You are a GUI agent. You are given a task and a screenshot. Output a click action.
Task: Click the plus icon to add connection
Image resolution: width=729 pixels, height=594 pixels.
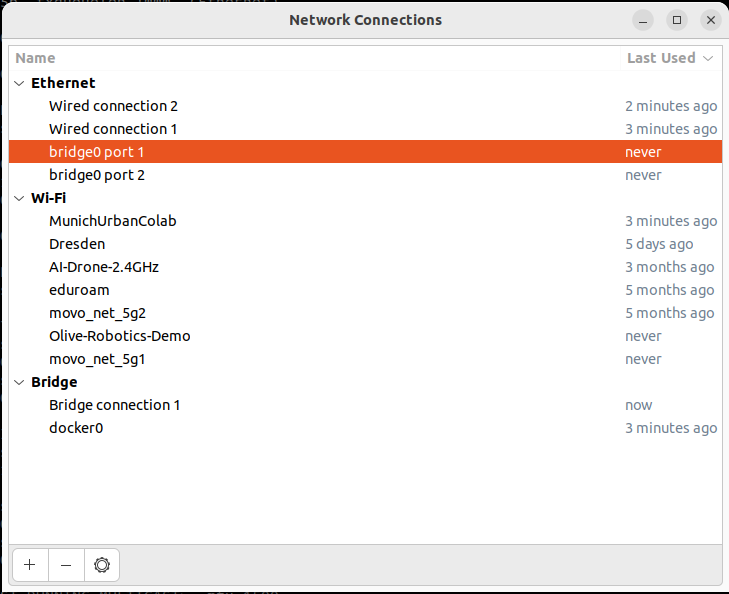click(29, 565)
